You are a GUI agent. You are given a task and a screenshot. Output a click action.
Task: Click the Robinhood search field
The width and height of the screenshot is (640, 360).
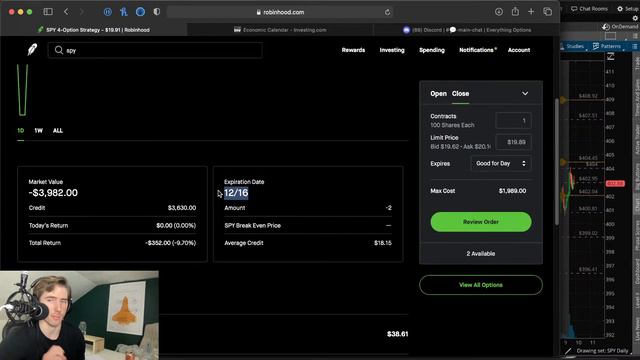coord(155,50)
